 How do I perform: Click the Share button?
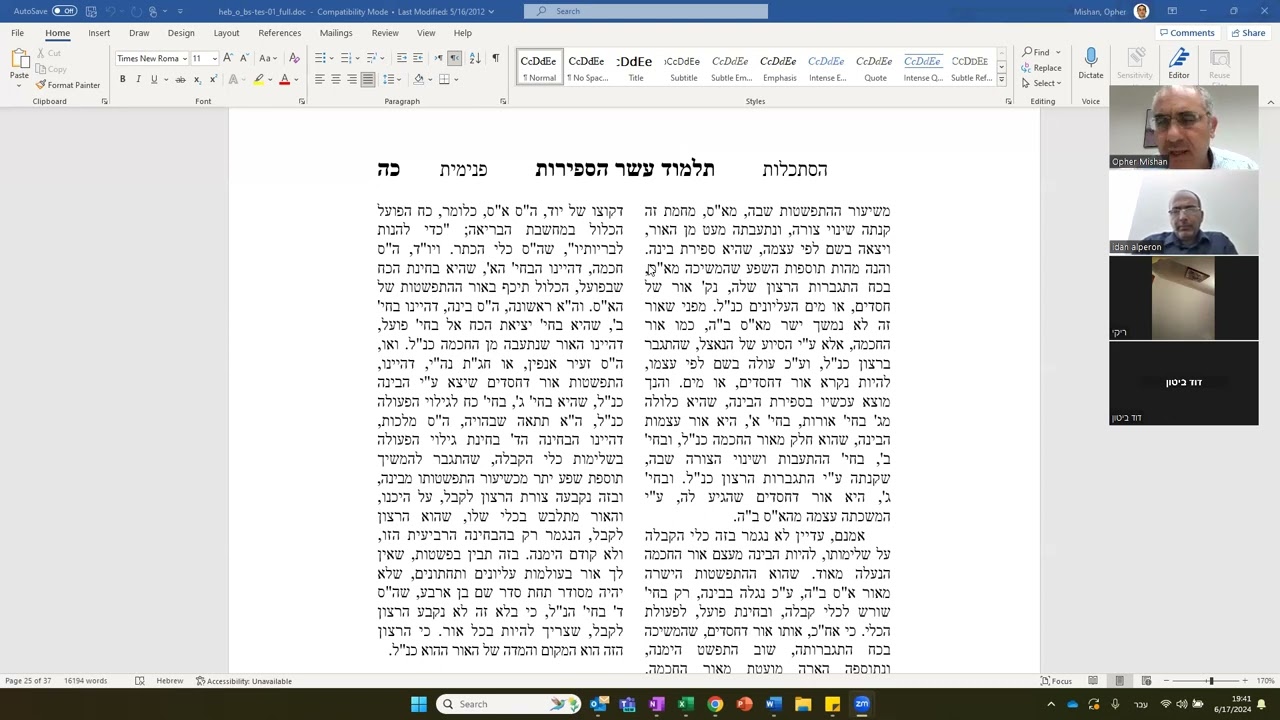[1247, 33]
